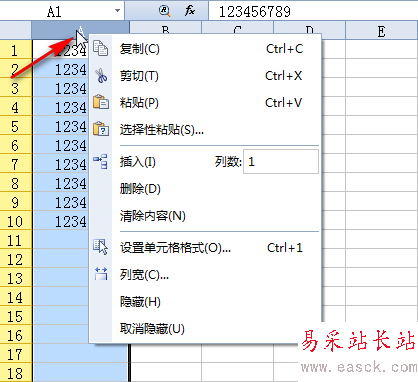Click the paste clipboard icon
The height and width of the screenshot is (382, 418).
pos(101,102)
